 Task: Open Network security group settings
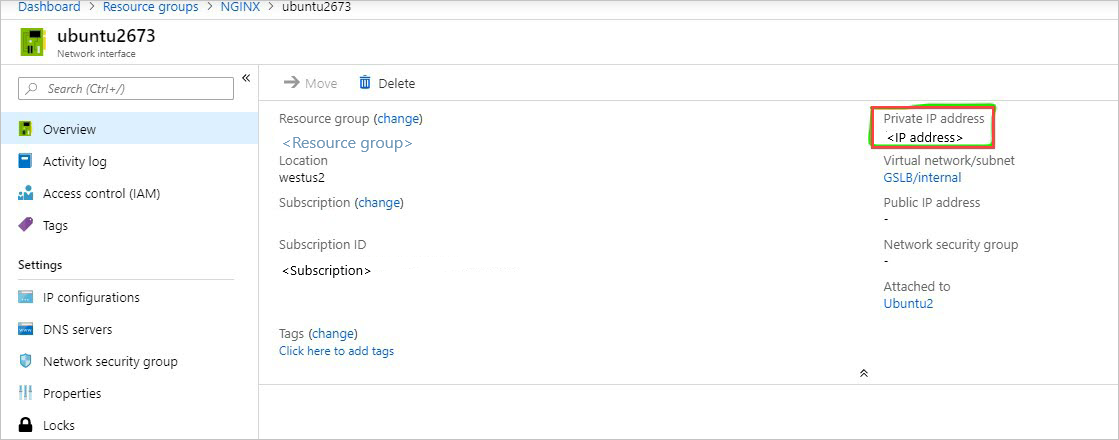tap(129, 362)
